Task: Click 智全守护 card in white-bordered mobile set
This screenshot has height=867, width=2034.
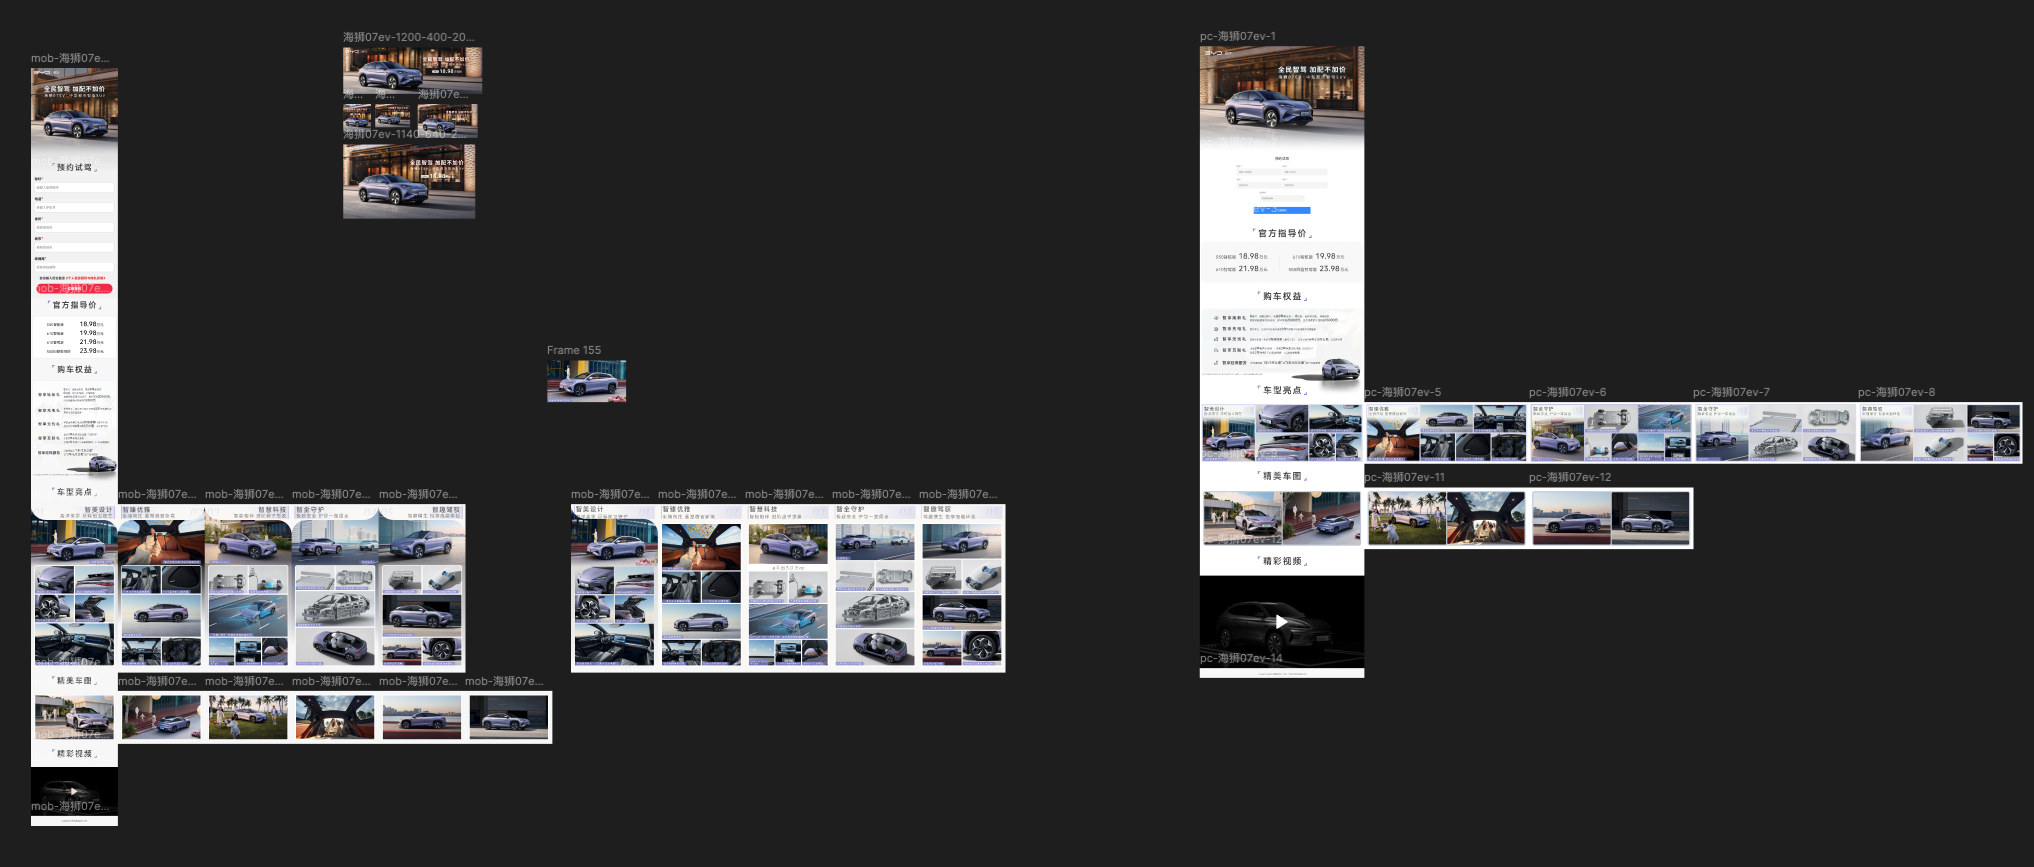Action: tap(875, 587)
